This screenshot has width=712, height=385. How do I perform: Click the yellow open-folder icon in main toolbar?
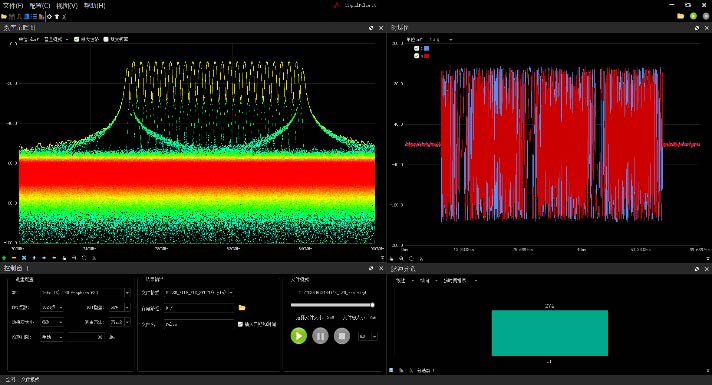click(x=4, y=16)
